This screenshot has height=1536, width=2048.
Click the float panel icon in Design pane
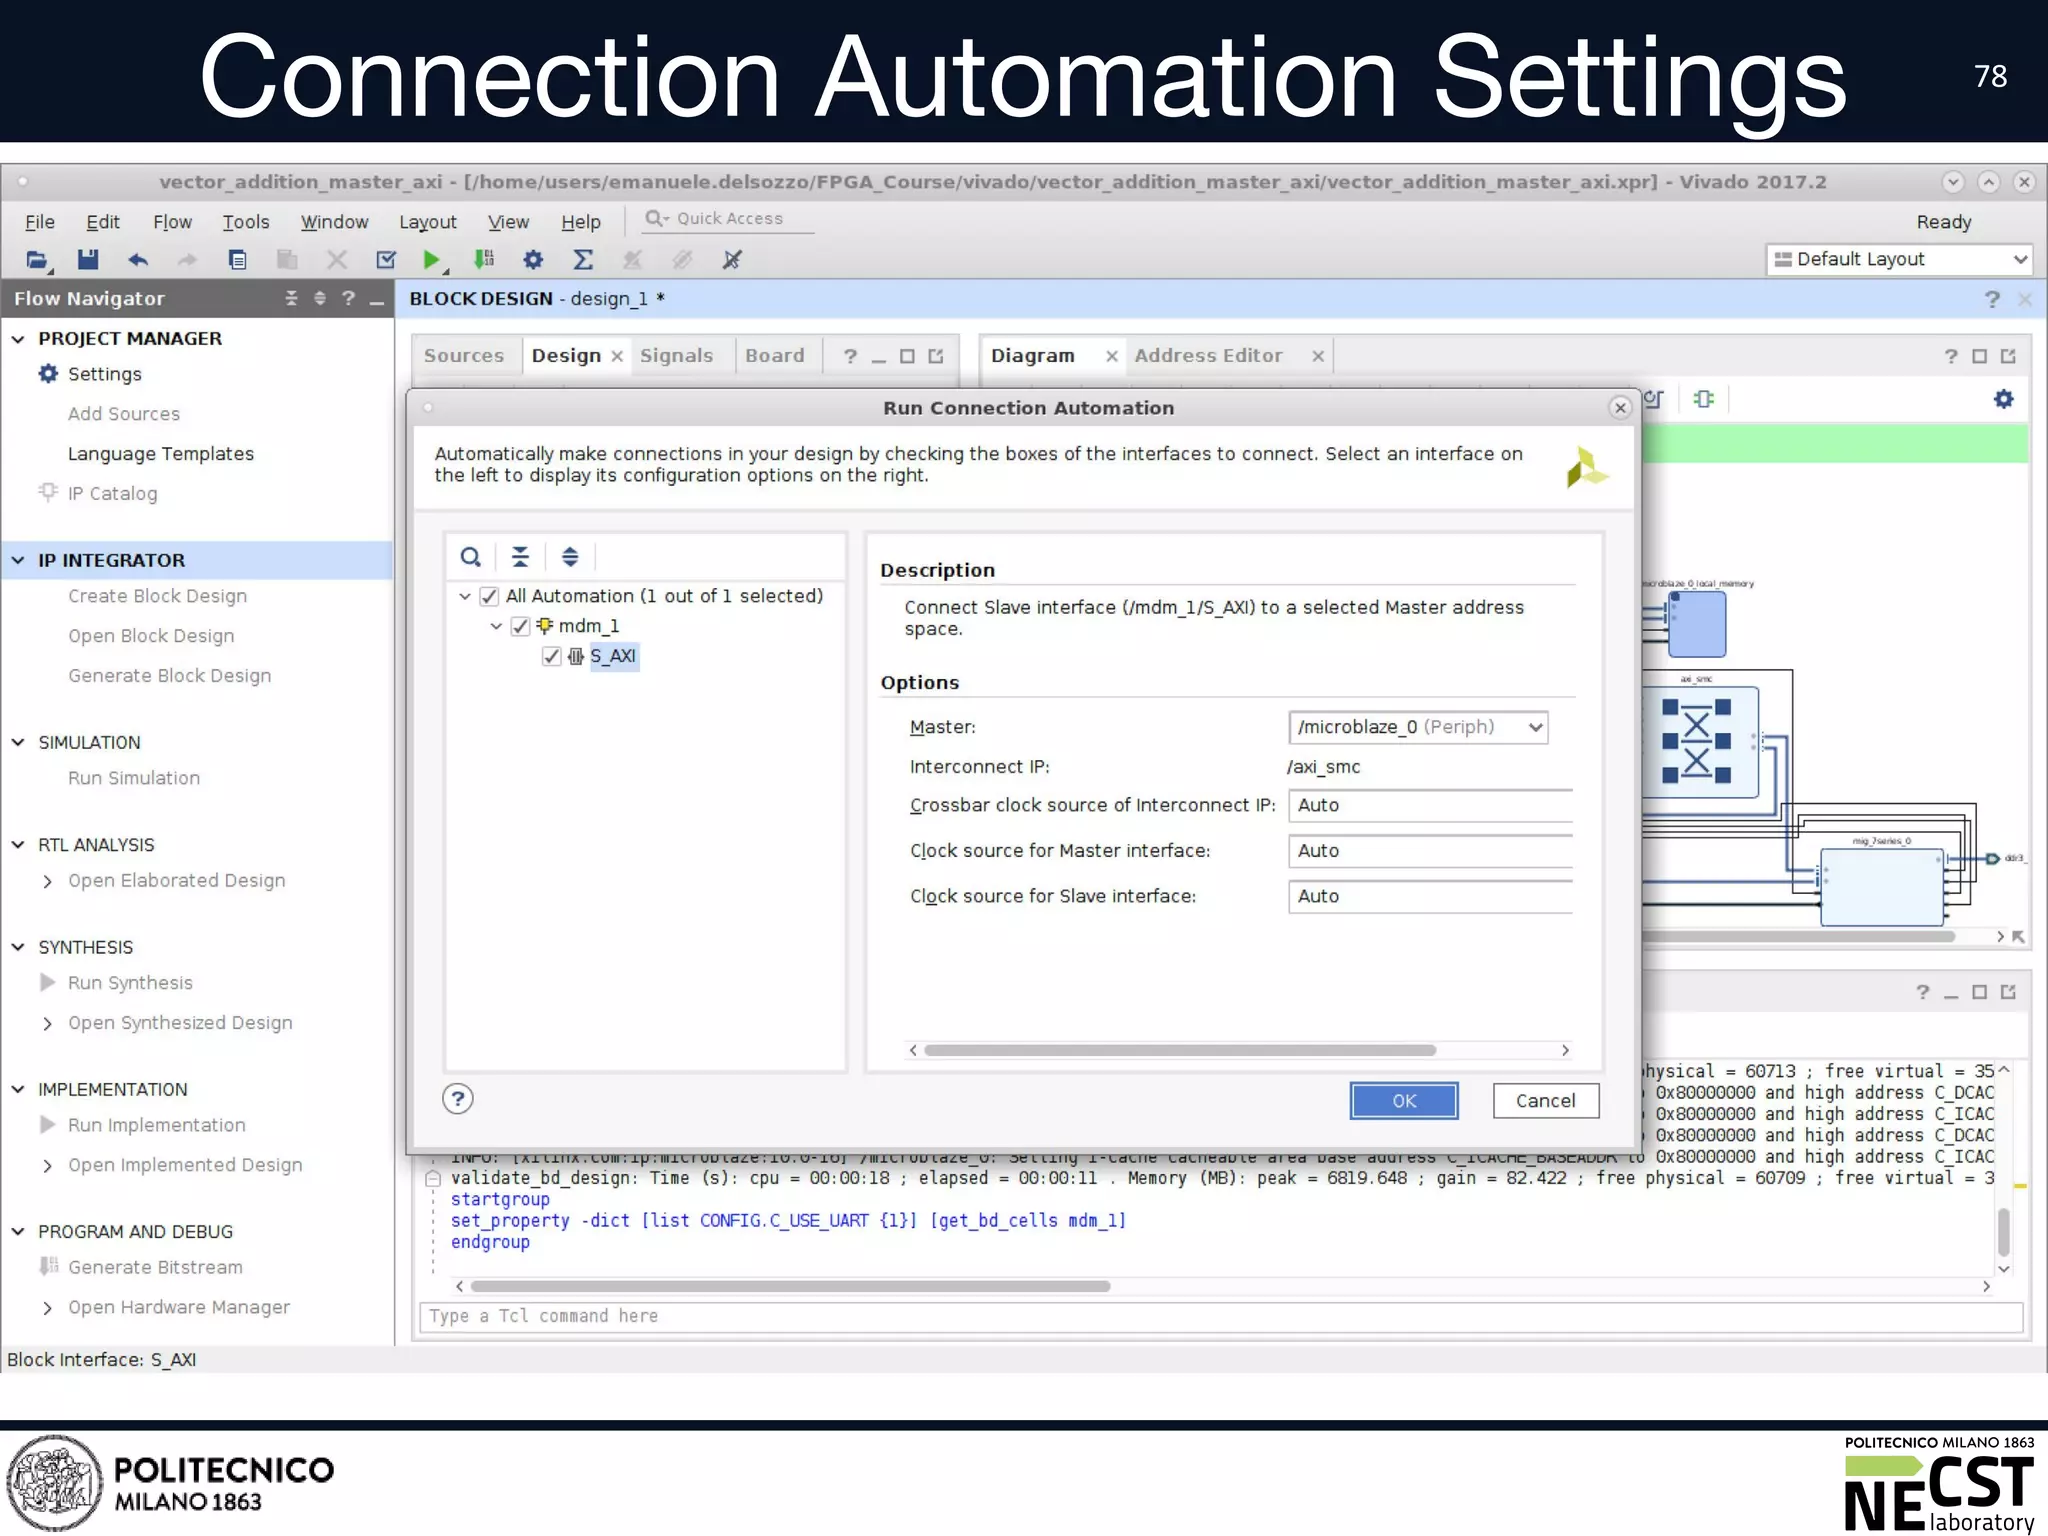(x=936, y=356)
